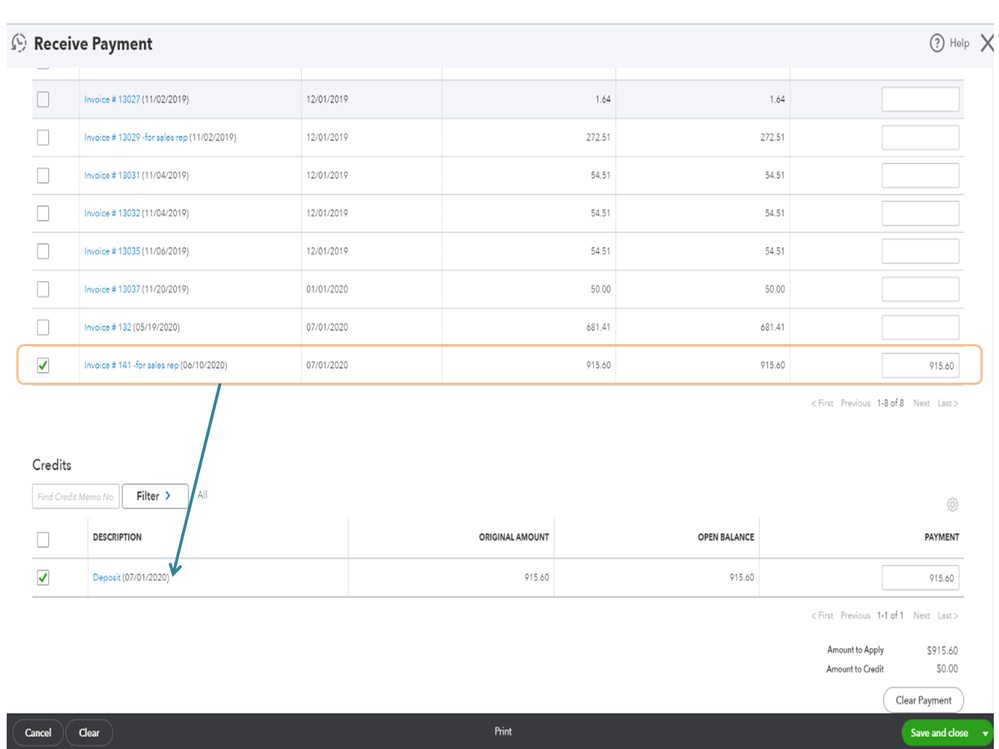Go to First page of credits list
Screen dimensions: 999x749
coord(822,615)
